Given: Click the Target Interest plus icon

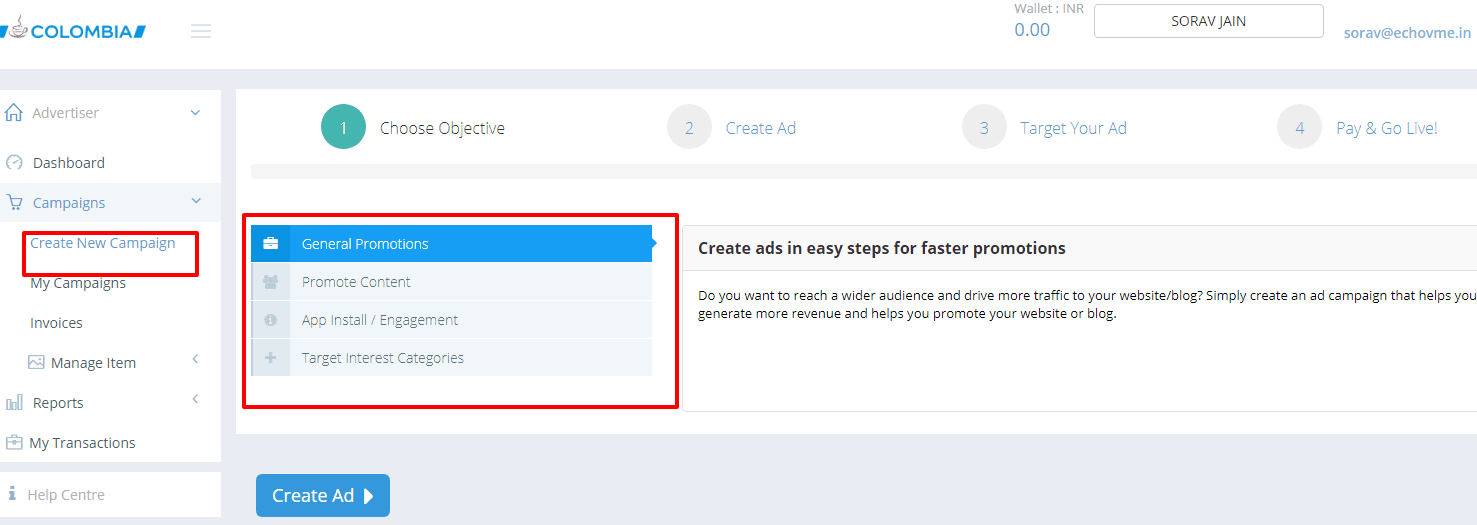Looking at the screenshot, I should [271, 358].
